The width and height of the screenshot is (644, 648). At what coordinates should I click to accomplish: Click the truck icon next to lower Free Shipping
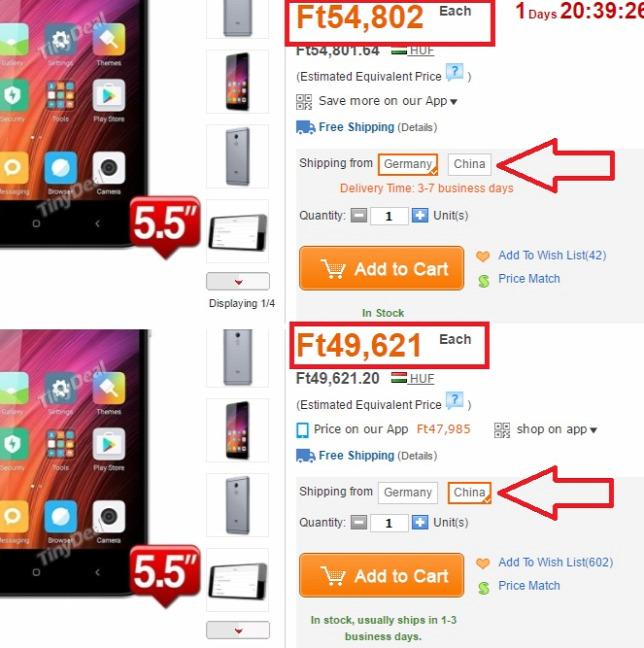pos(305,456)
